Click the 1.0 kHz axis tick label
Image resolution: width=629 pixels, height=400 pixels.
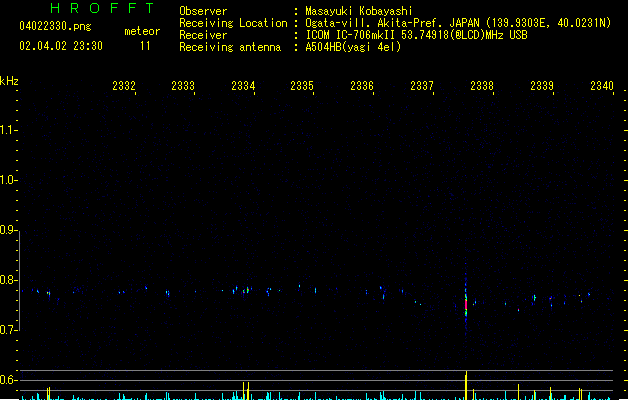pos(8,180)
